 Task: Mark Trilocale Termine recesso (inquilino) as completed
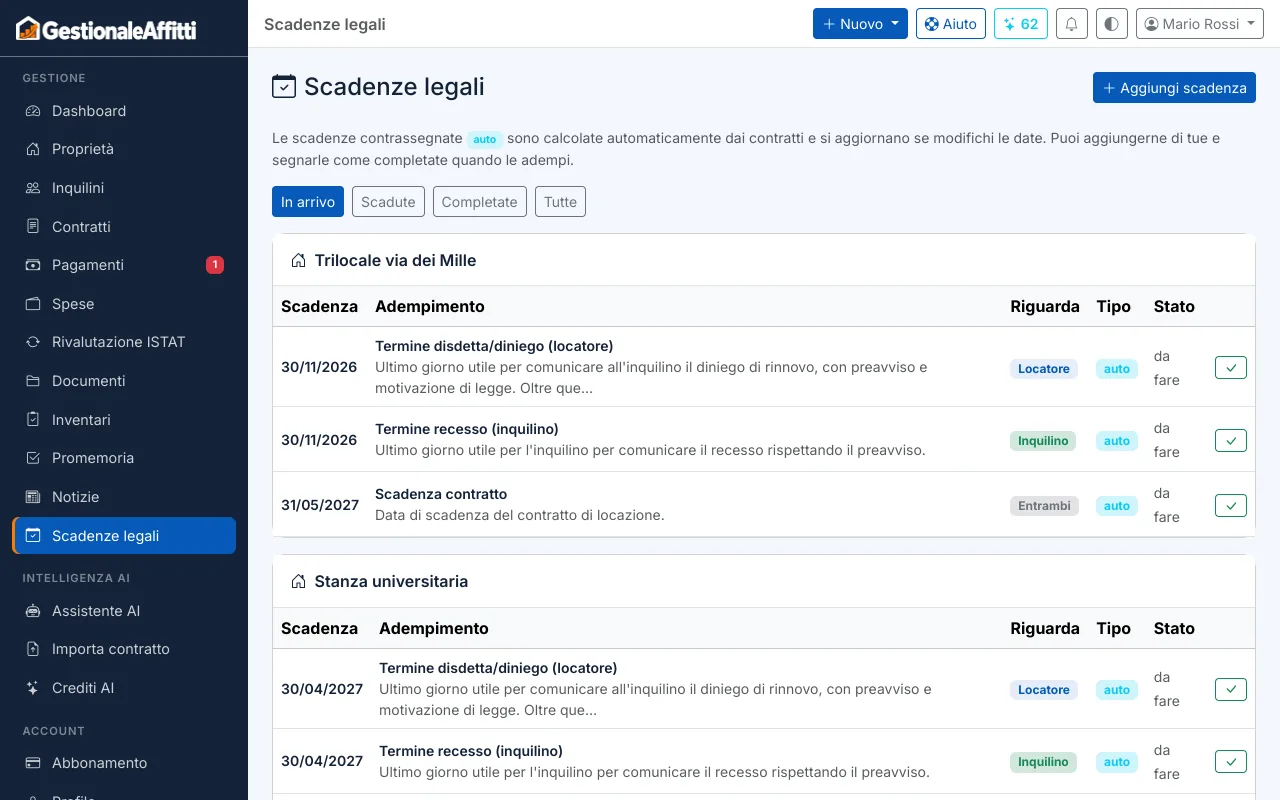(x=1231, y=440)
